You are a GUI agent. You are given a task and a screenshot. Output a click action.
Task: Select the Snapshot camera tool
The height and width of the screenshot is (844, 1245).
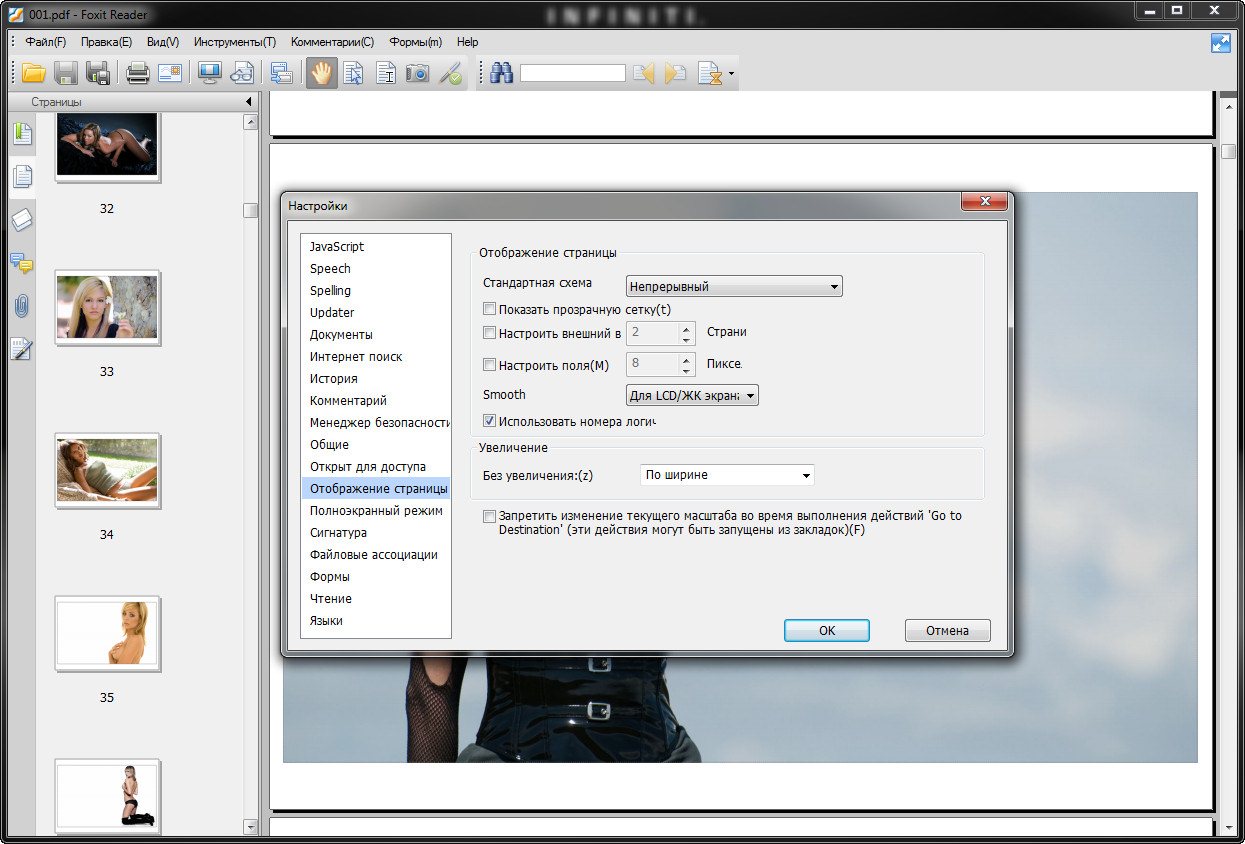pos(417,73)
